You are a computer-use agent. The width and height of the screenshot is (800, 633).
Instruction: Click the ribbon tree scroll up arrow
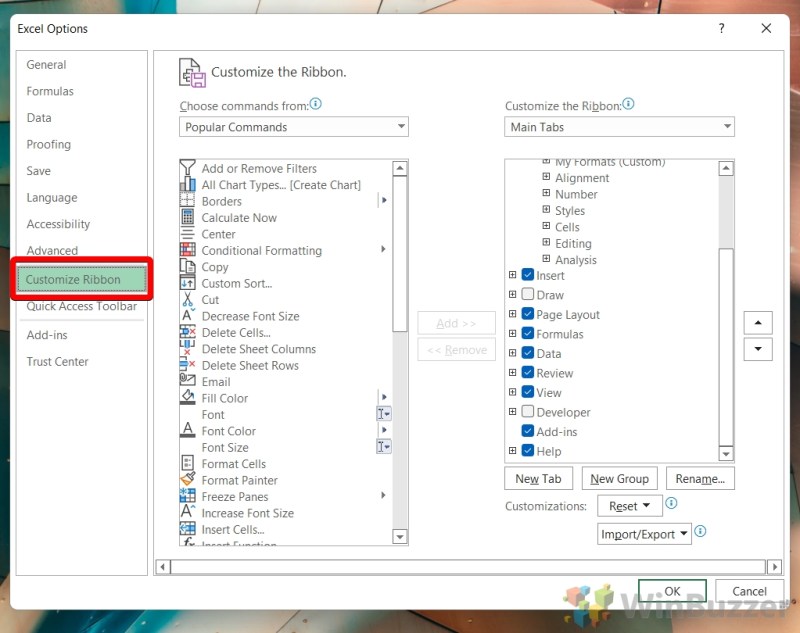pyautogui.click(x=726, y=168)
